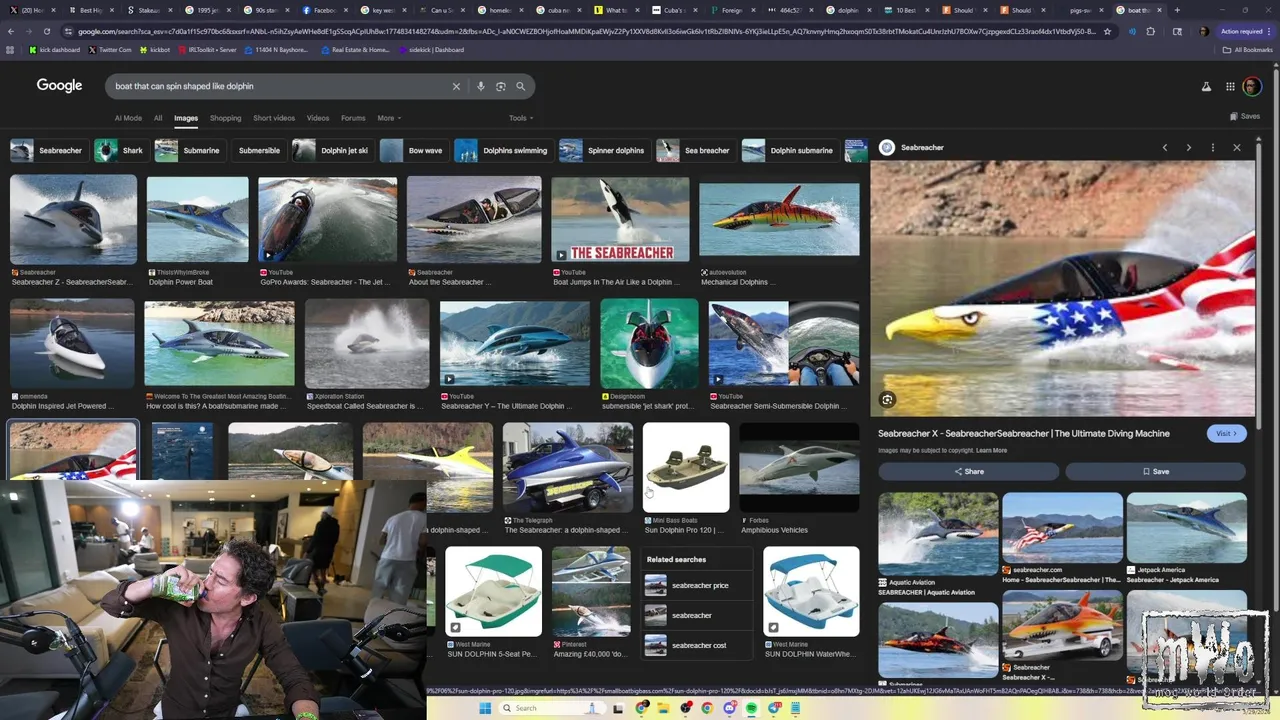
Task: Open Spotify from the taskbar
Action: [x=752, y=708]
